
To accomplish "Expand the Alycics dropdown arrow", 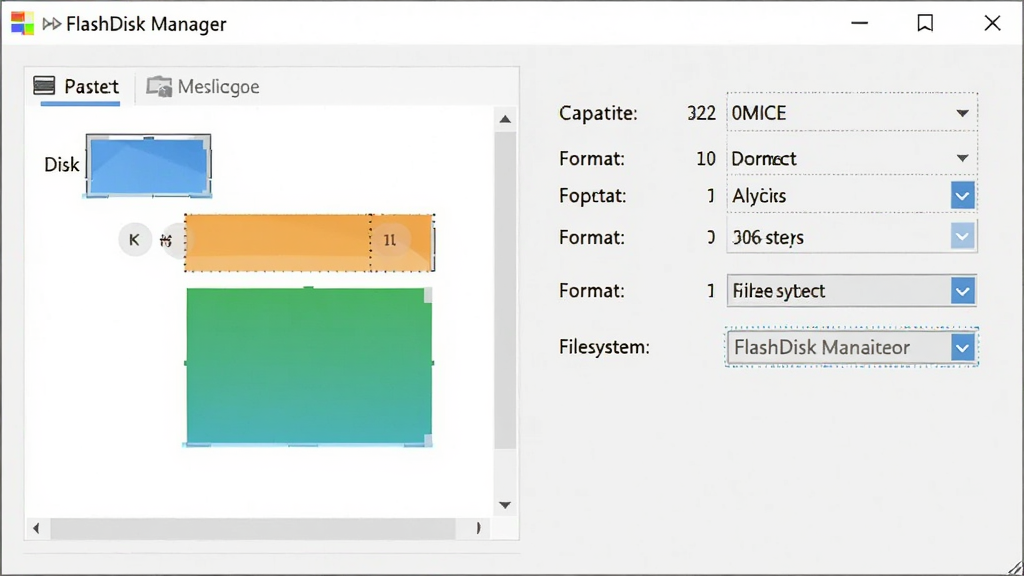I will [963, 195].
